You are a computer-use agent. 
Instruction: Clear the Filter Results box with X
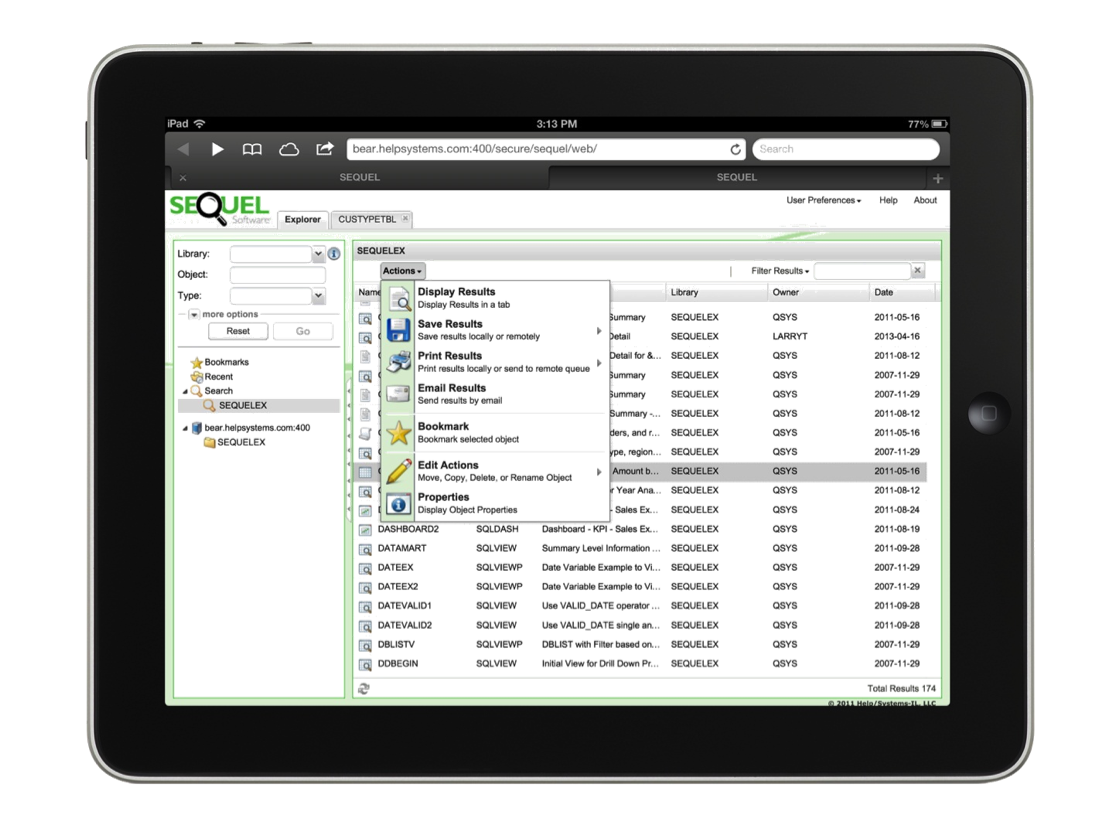[918, 270]
